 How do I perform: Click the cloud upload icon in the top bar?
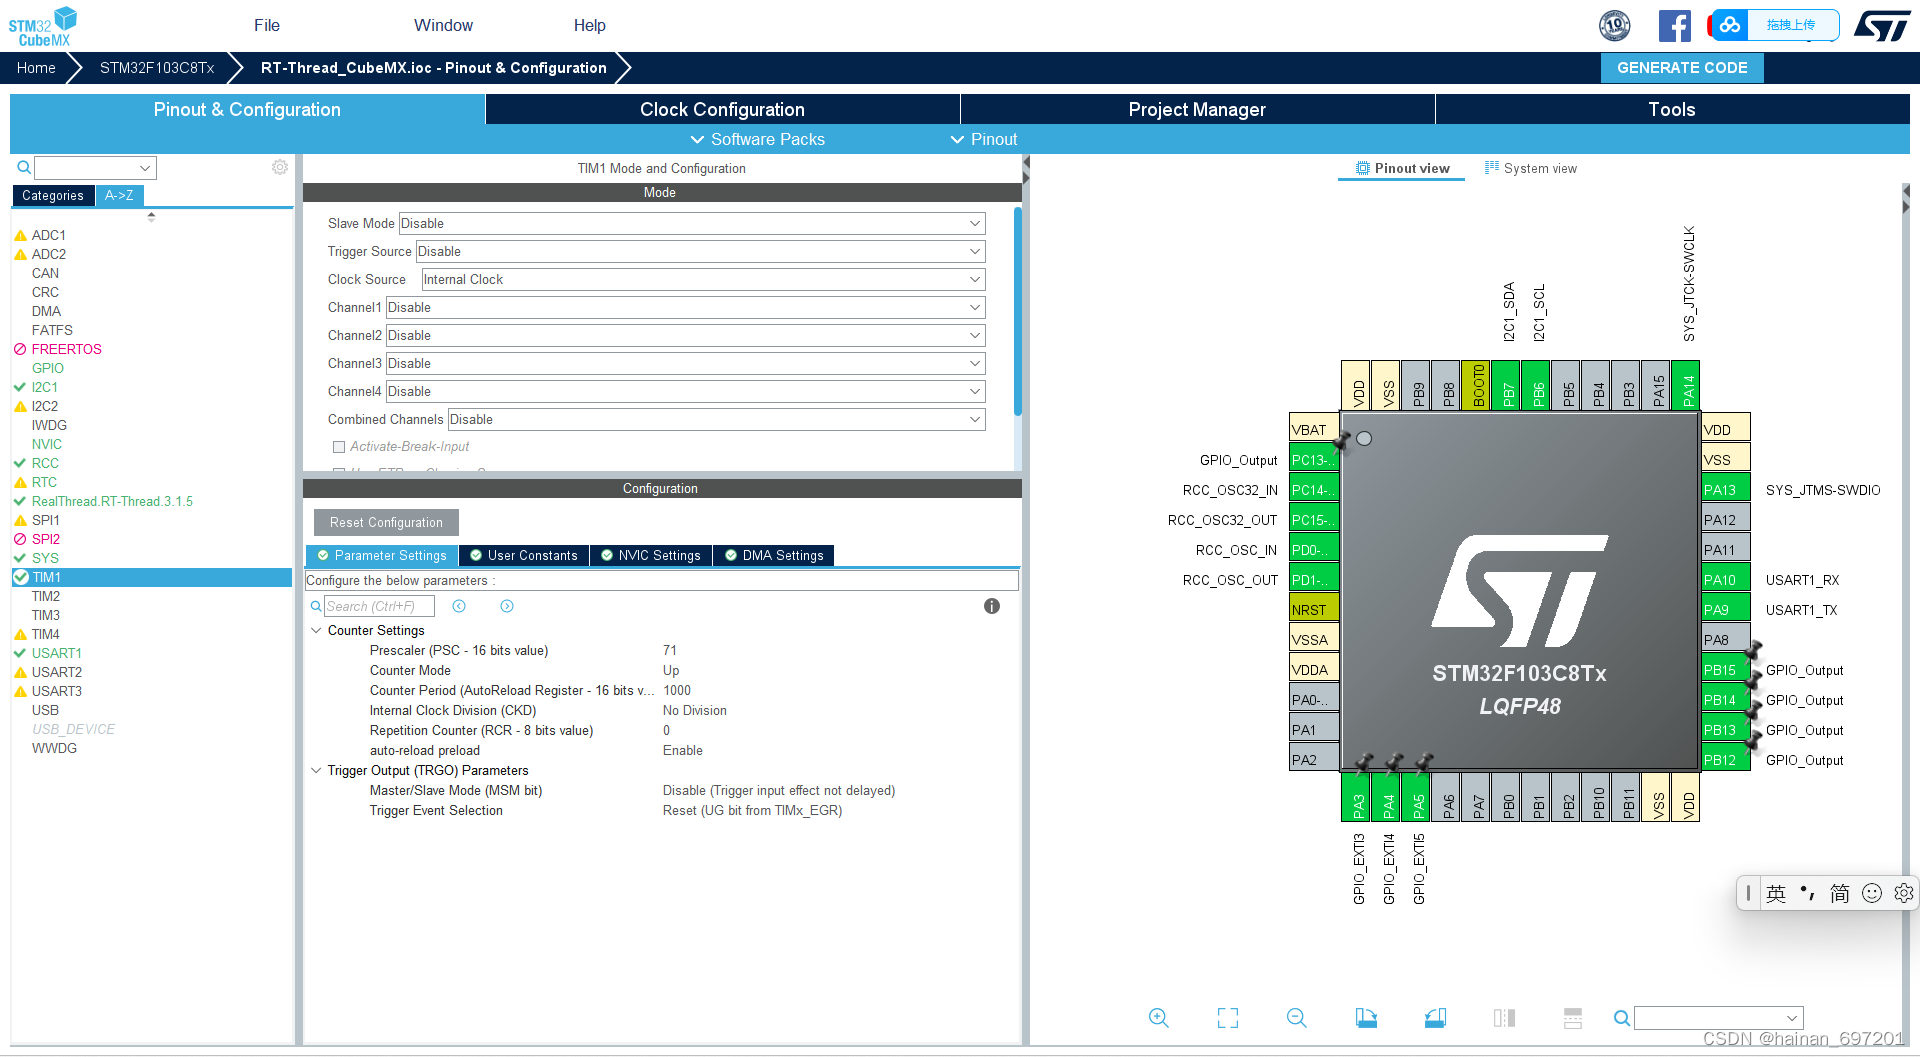[1730, 25]
